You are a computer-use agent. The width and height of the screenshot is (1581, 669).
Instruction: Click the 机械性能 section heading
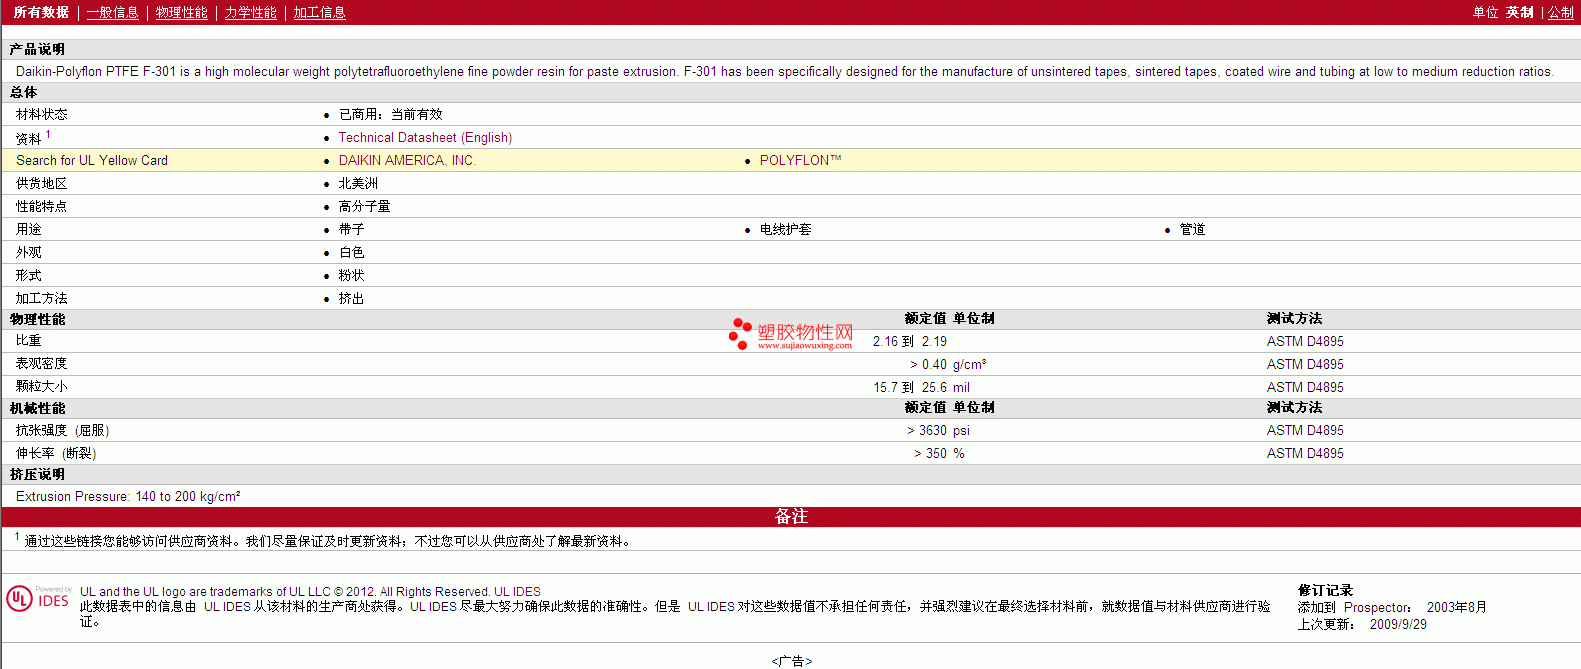[37, 408]
